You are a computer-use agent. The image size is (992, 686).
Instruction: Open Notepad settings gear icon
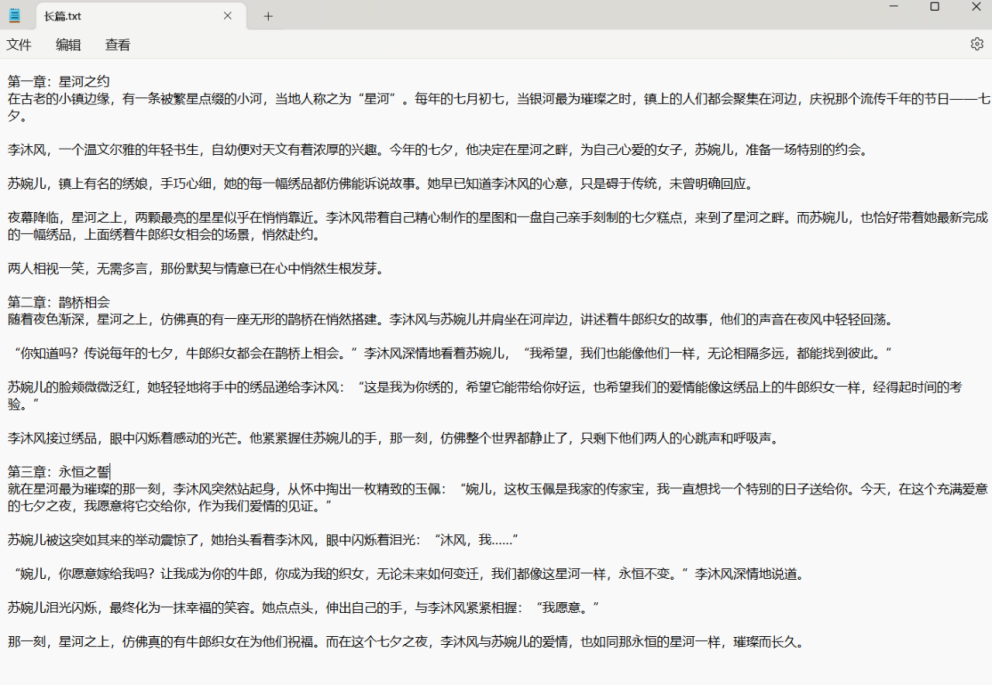[x=977, y=44]
